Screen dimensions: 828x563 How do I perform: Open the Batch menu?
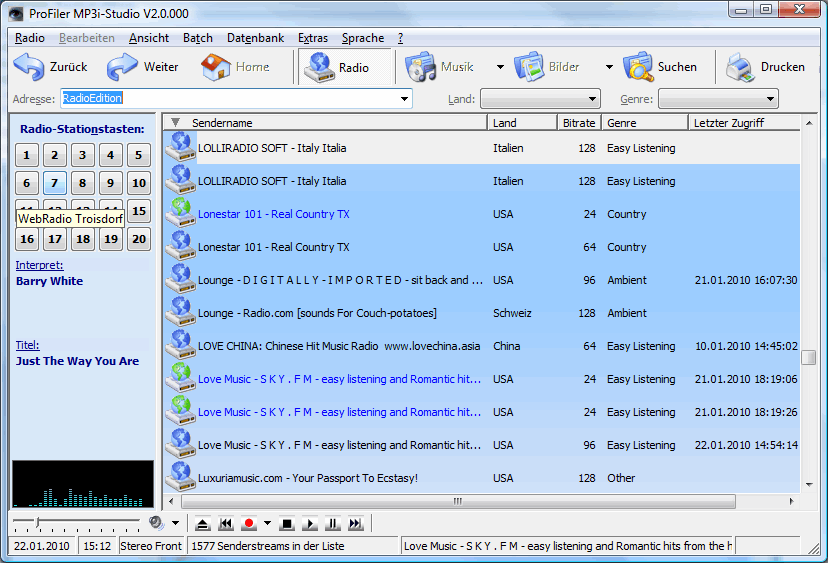(197, 38)
